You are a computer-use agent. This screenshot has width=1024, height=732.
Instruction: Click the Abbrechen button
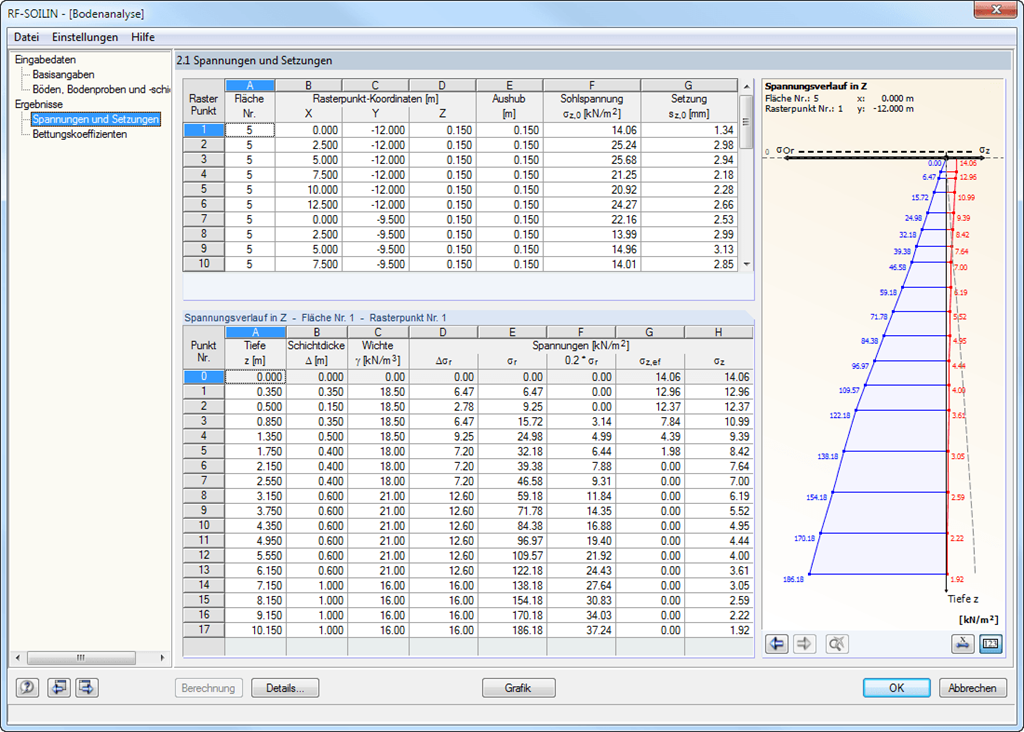pyautogui.click(x=972, y=688)
